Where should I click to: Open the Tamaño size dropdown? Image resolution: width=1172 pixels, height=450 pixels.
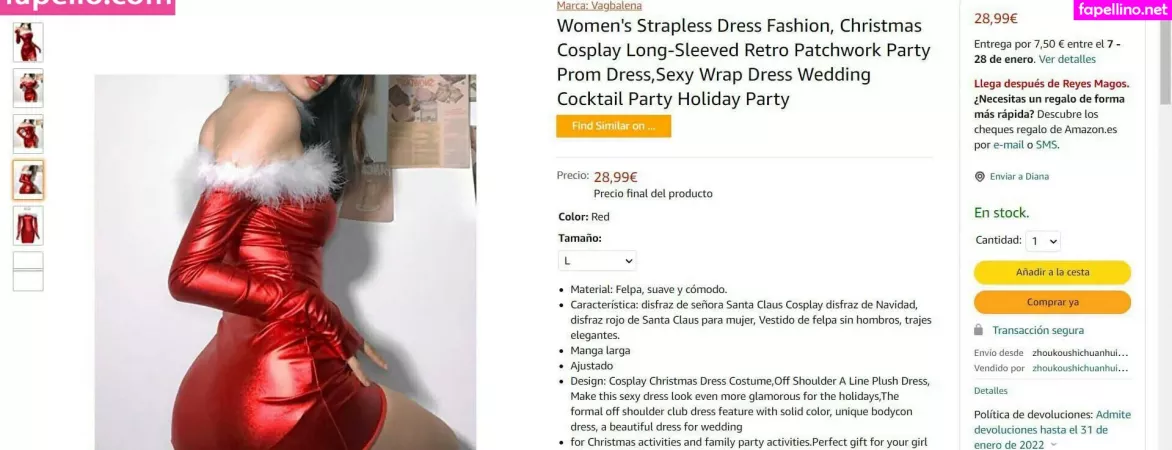click(x=597, y=261)
